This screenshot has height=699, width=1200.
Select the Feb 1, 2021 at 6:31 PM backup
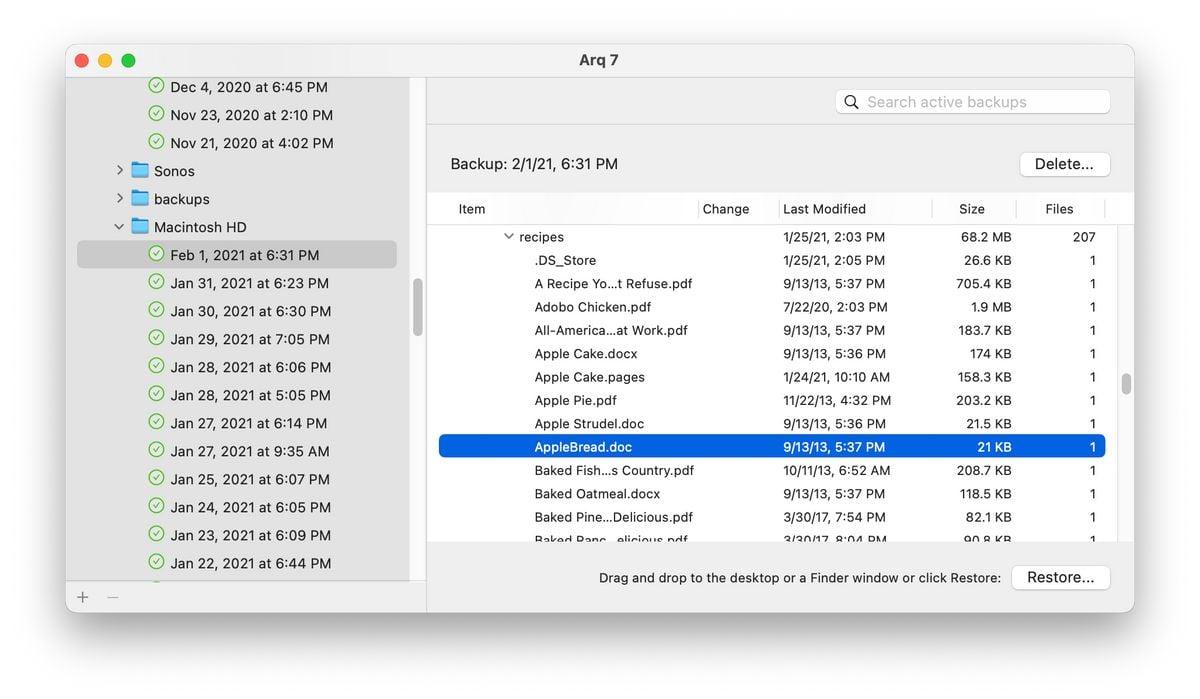pyautogui.click(x=237, y=255)
